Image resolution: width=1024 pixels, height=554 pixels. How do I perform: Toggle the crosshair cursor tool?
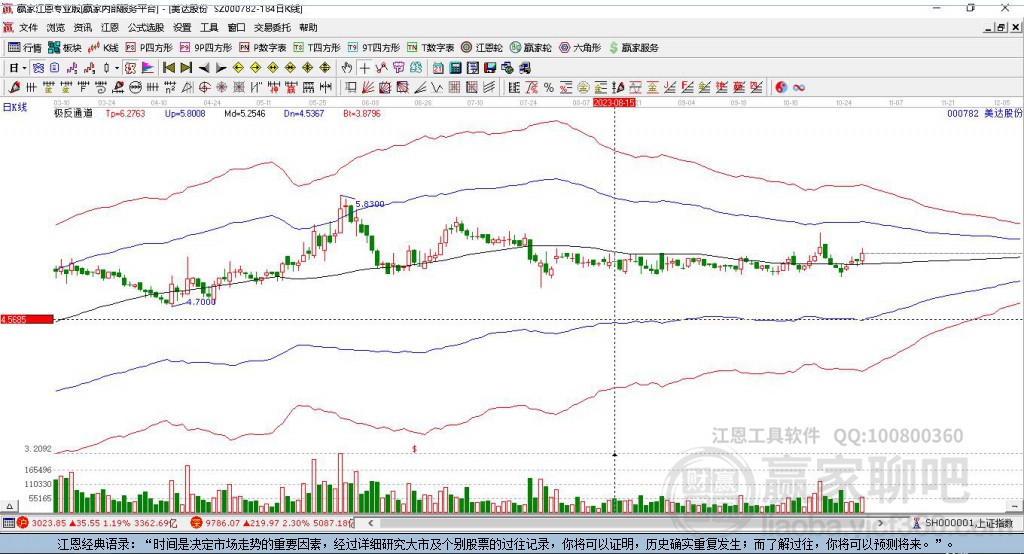tap(364, 68)
